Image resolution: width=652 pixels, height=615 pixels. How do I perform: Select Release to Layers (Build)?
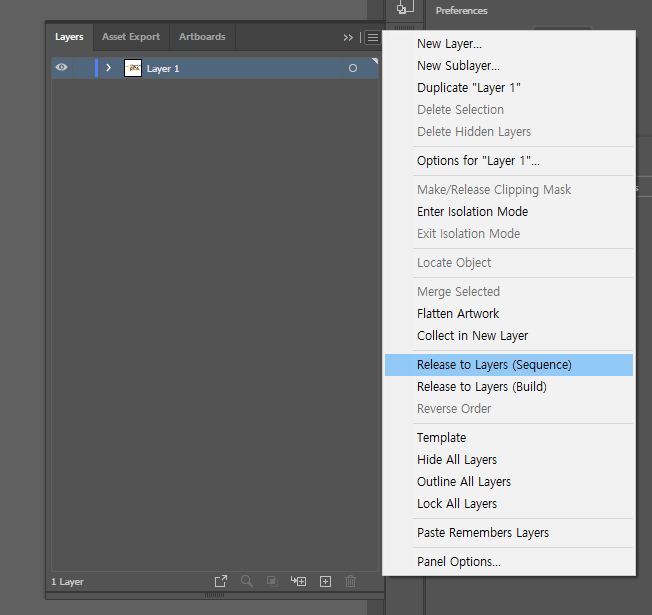509,387
